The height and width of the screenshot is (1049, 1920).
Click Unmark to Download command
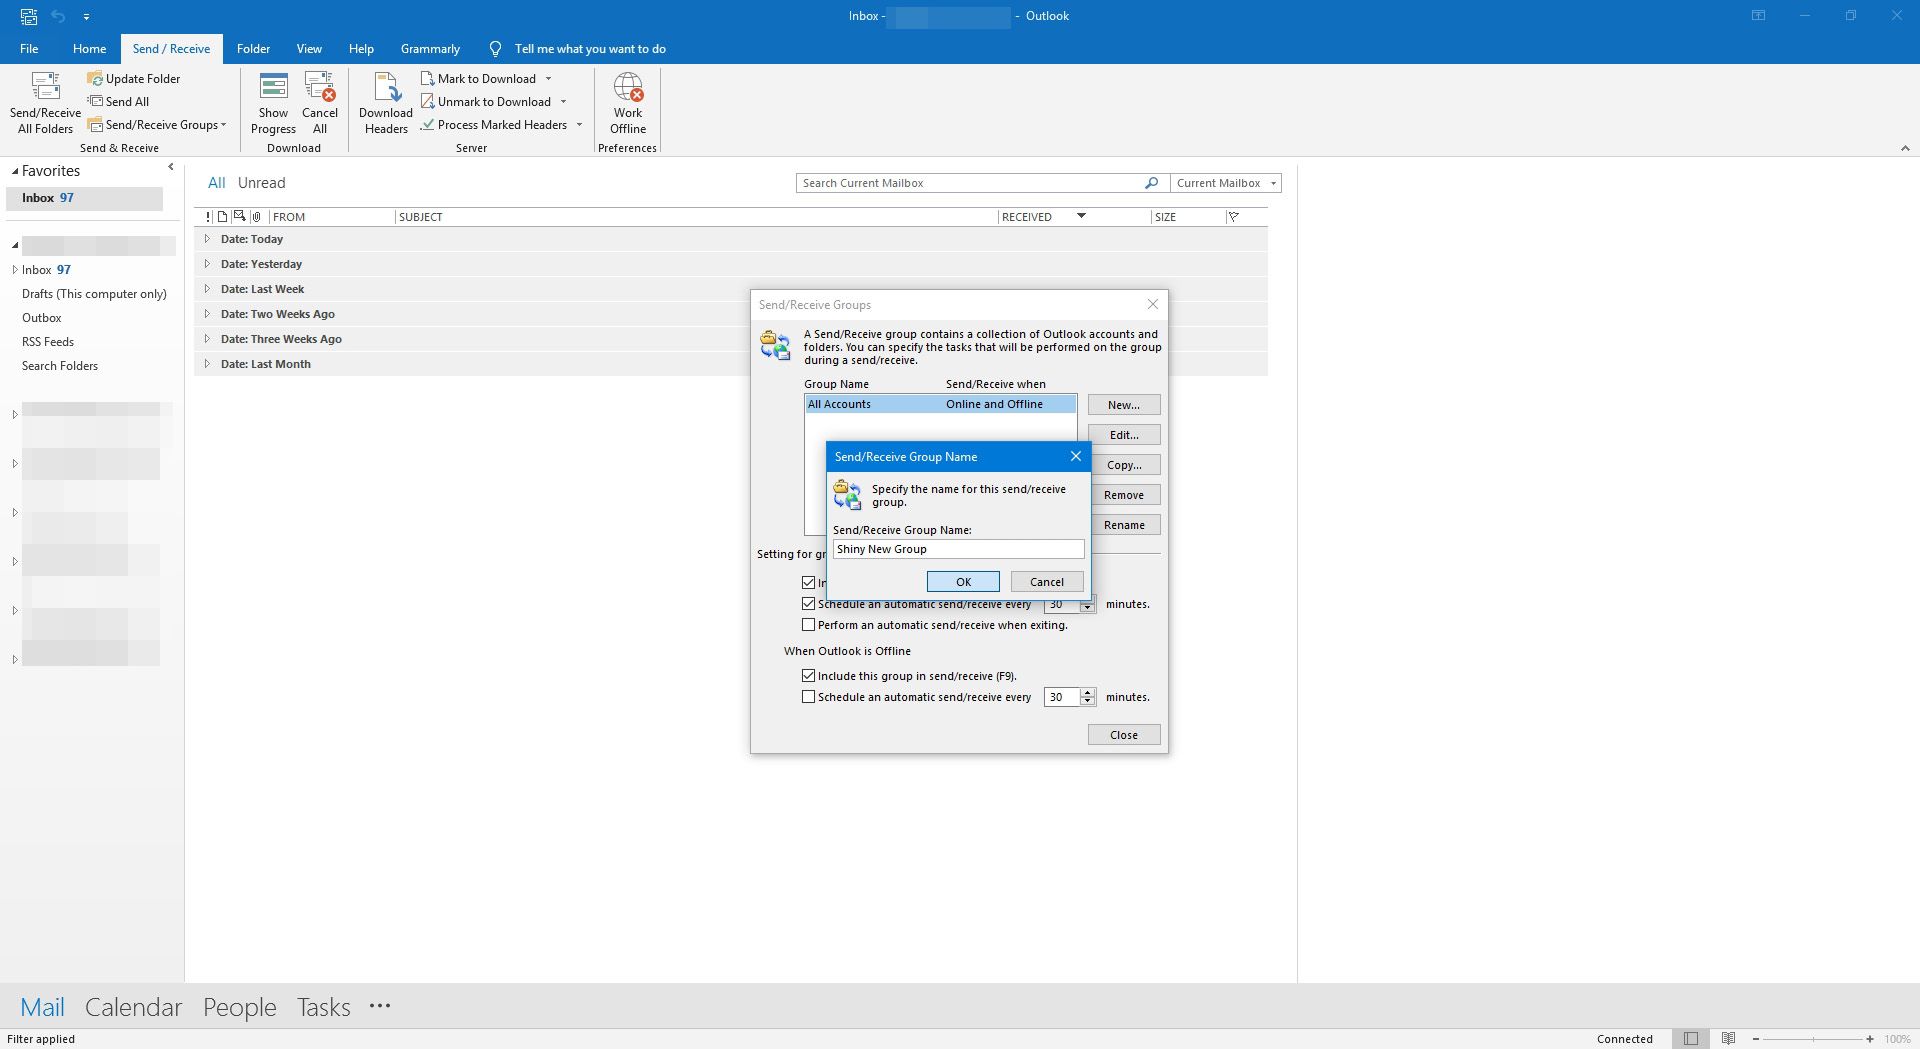pos(486,101)
